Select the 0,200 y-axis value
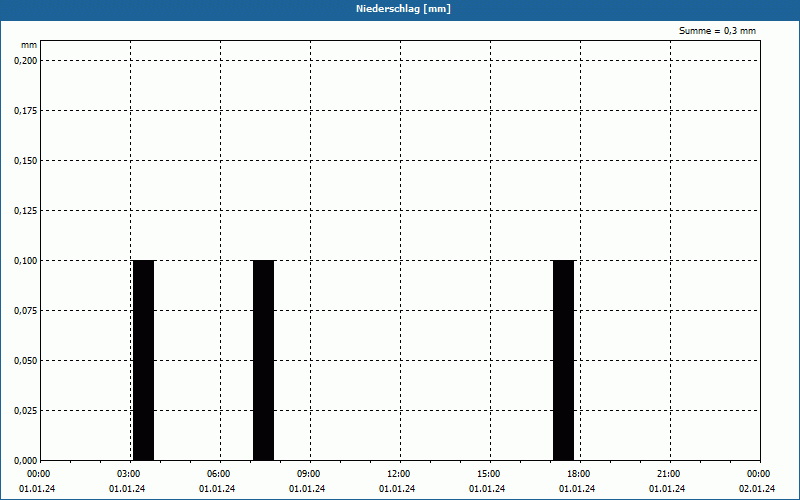800x500 pixels. pos(26,61)
